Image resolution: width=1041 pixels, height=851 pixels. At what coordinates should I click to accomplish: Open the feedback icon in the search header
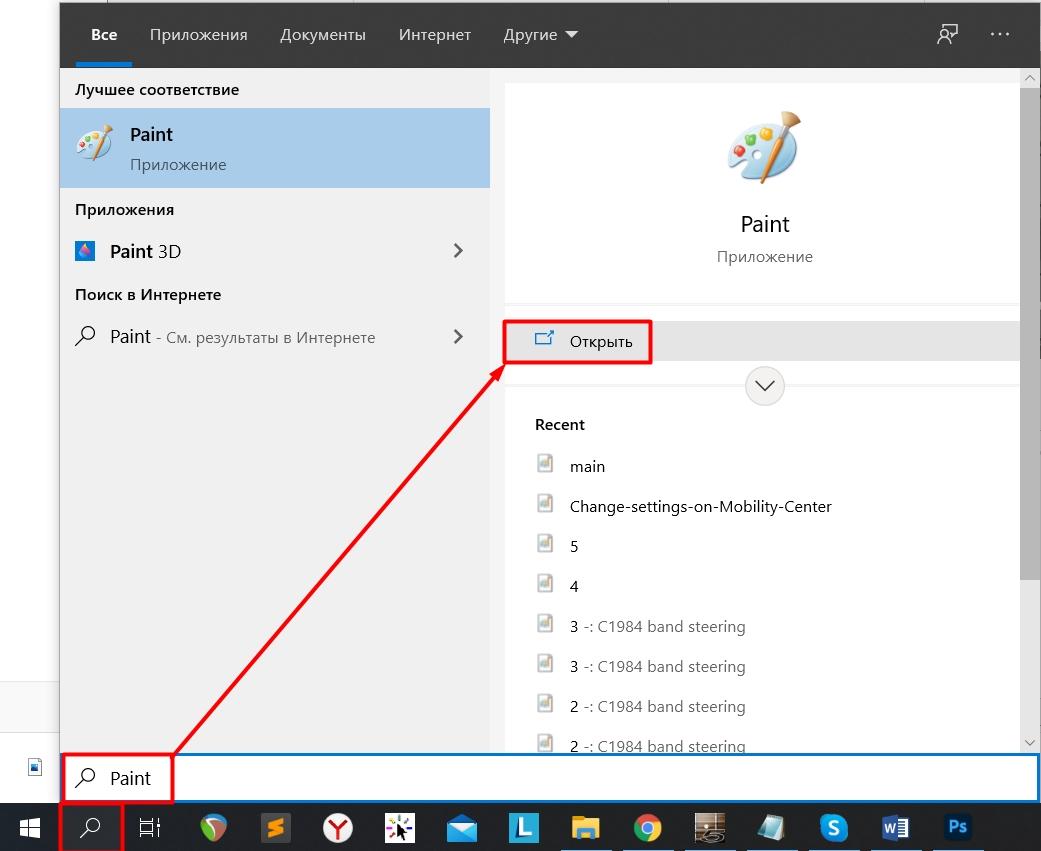pos(947,34)
